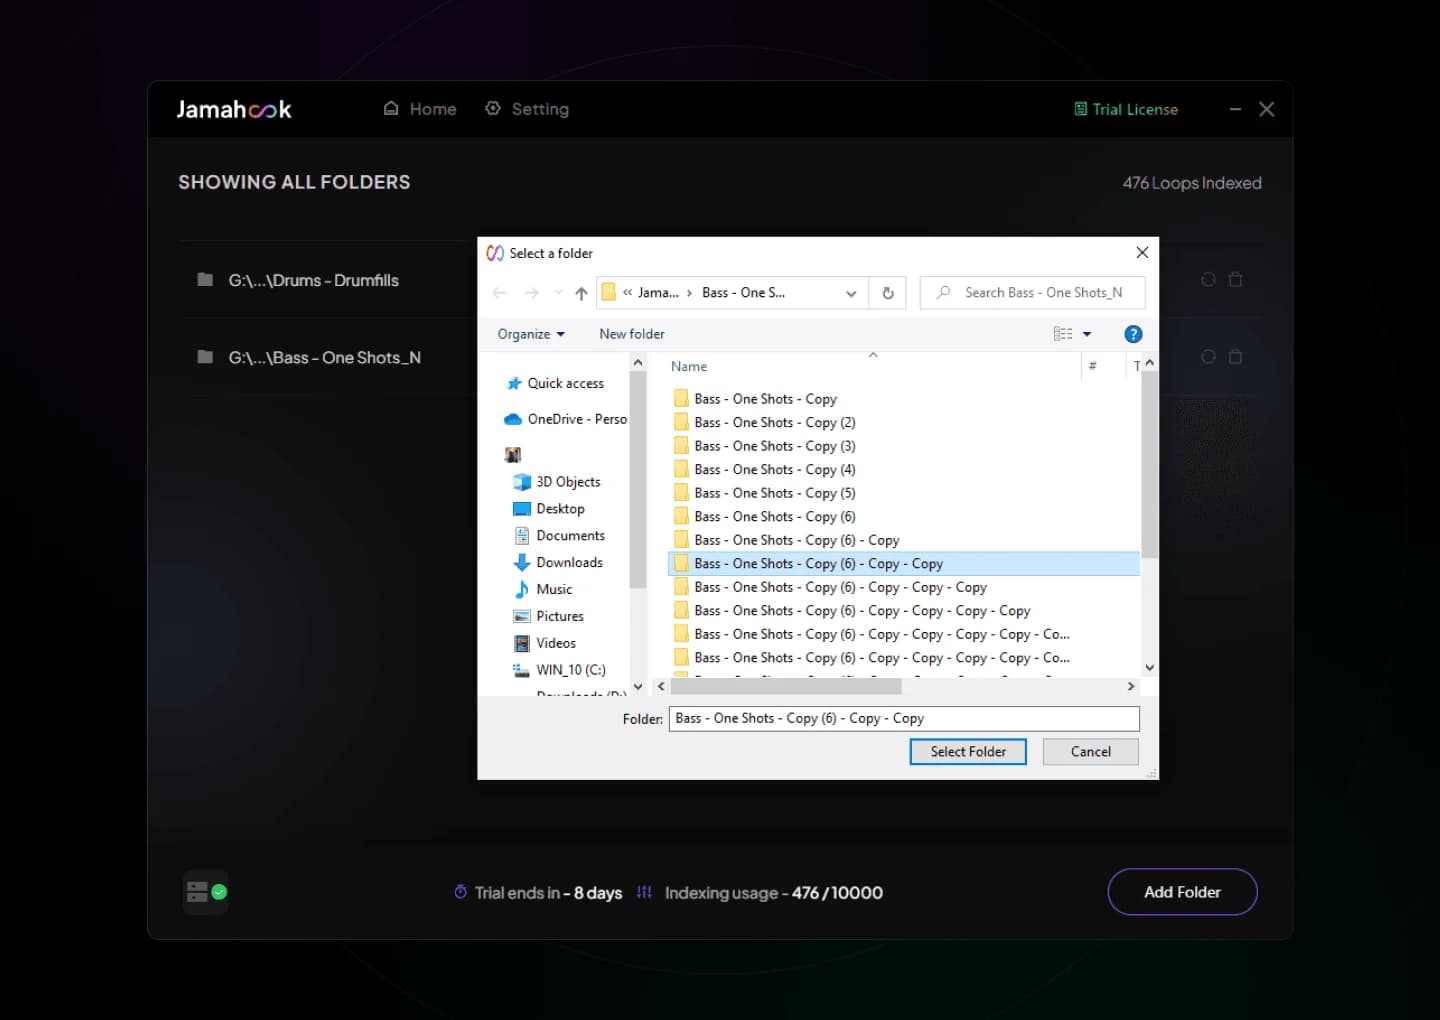
Task: Open the Organize dropdown menu
Action: pos(529,333)
